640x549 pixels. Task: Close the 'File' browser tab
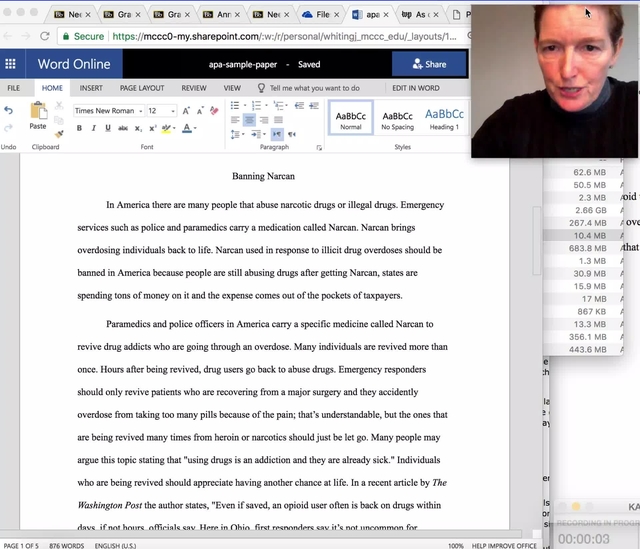pyautogui.click(x=337, y=15)
